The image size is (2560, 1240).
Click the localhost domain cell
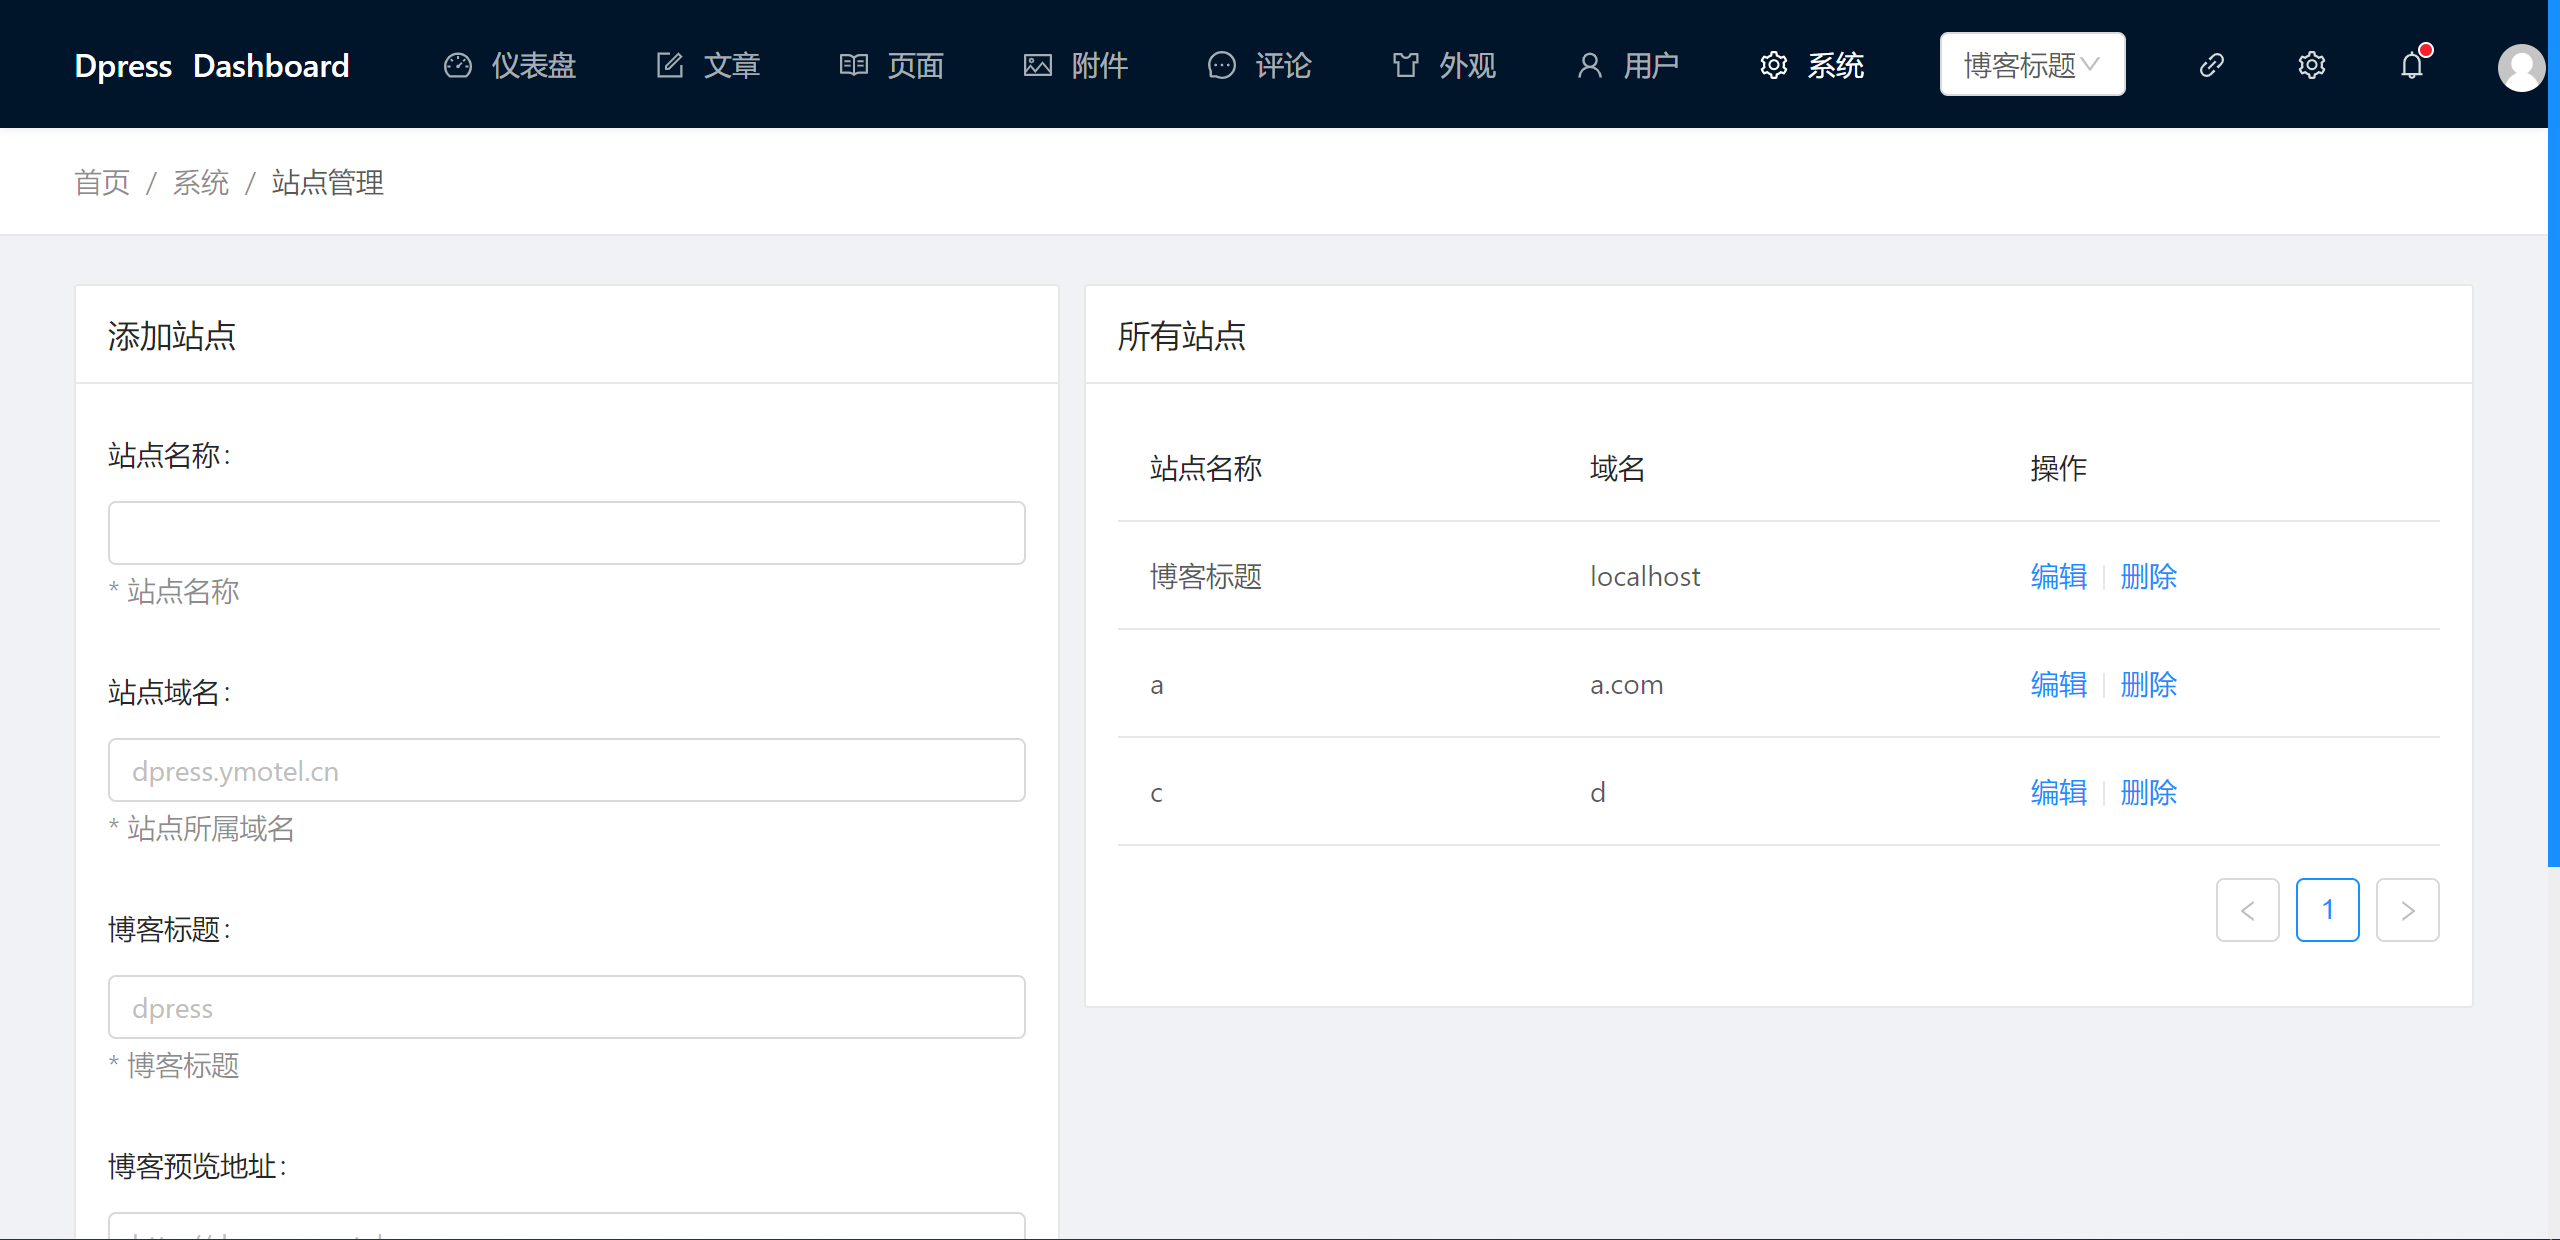click(1645, 576)
